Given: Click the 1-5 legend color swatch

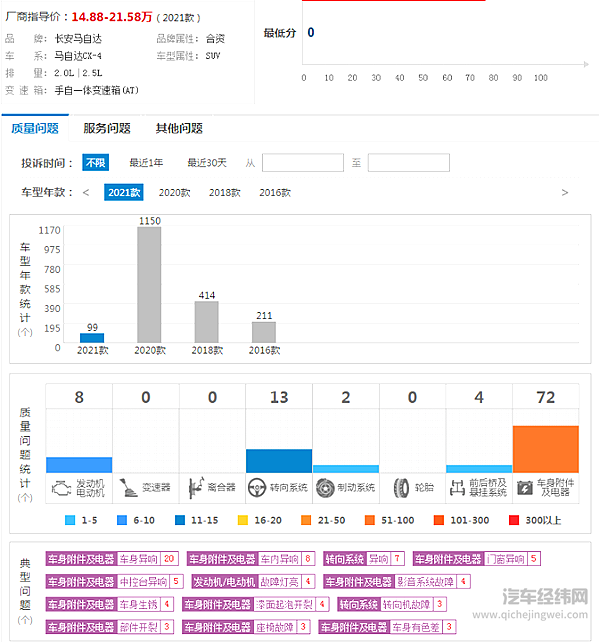Looking at the screenshot, I should click(70, 520).
